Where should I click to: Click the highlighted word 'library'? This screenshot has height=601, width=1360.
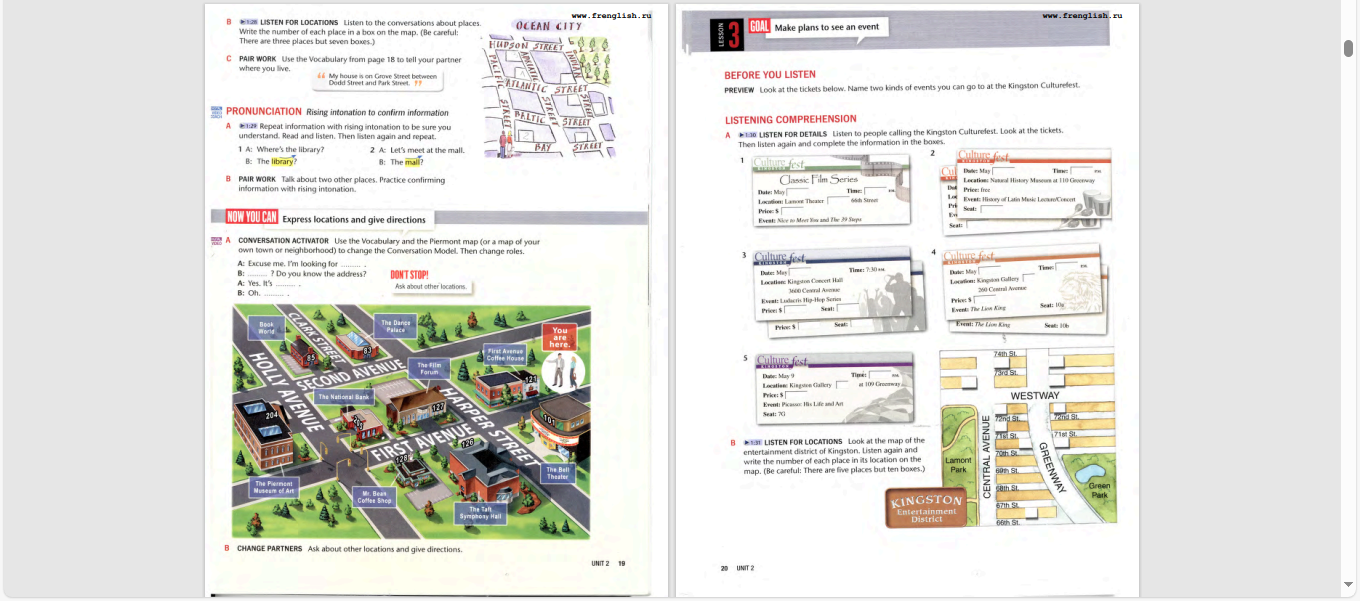(283, 161)
